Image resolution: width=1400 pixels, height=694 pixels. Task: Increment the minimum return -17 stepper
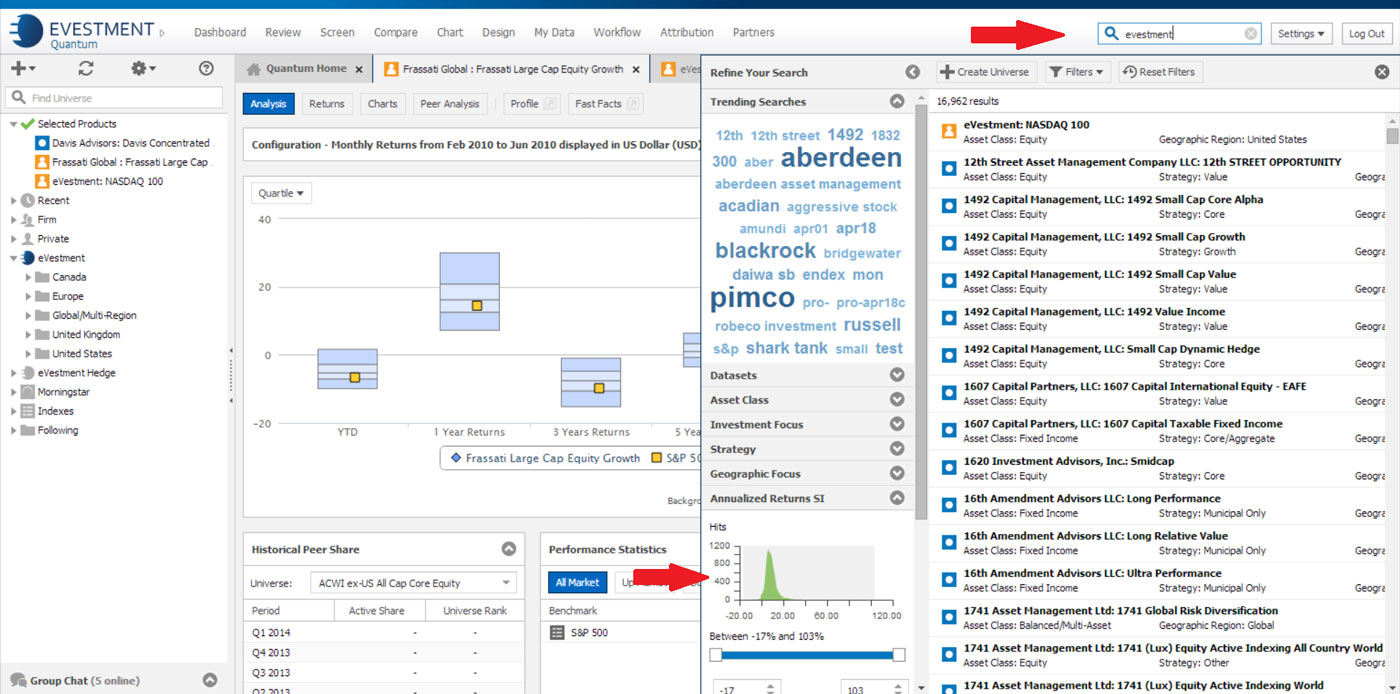tap(770, 685)
